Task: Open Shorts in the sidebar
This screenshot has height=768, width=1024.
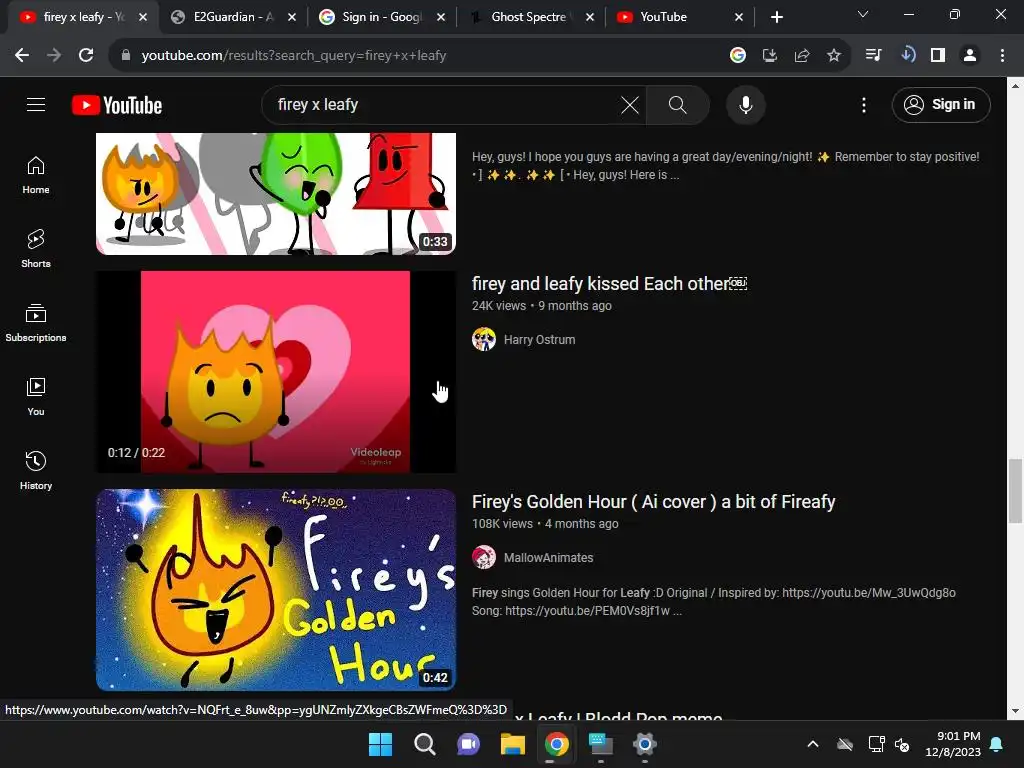Action: click(36, 249)
